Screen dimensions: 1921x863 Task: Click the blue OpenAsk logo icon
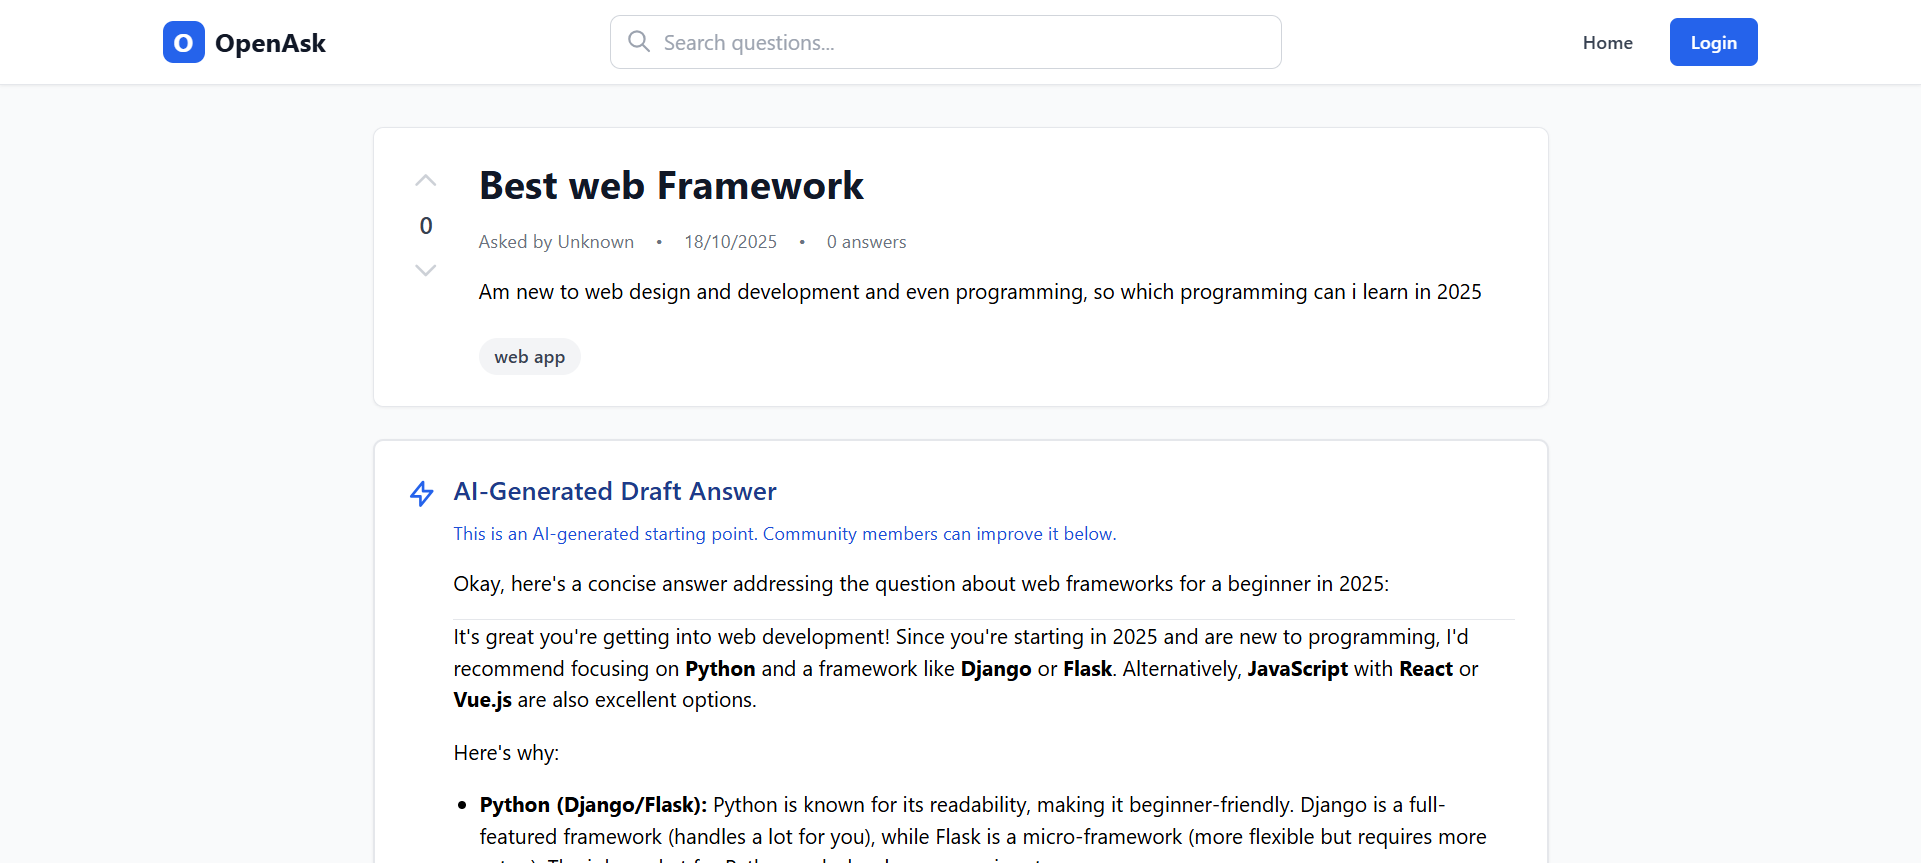click(x=184, y=43)
